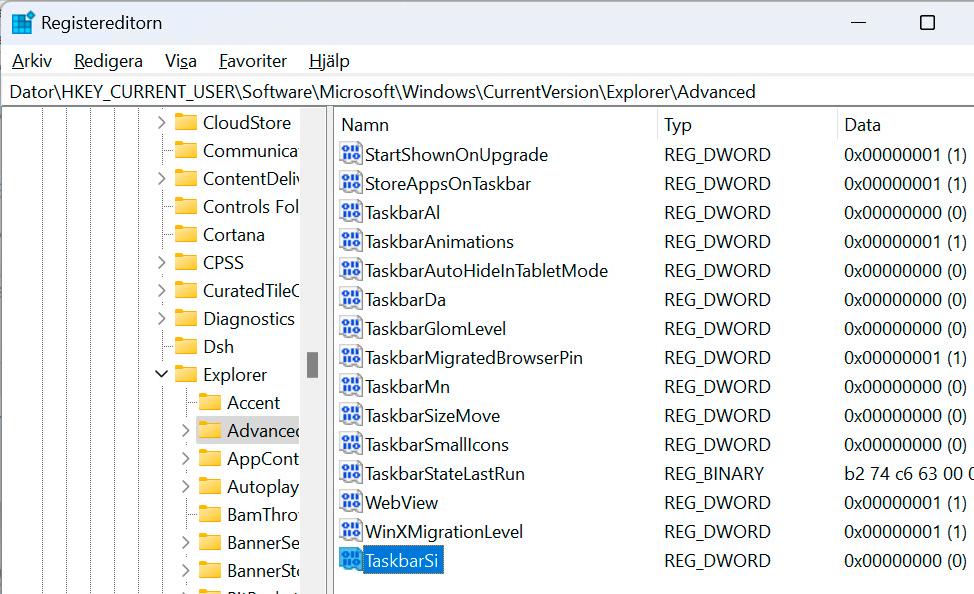974x594 pixels.
Task: Click the Accent folder icon
Action: pos(210,402)
